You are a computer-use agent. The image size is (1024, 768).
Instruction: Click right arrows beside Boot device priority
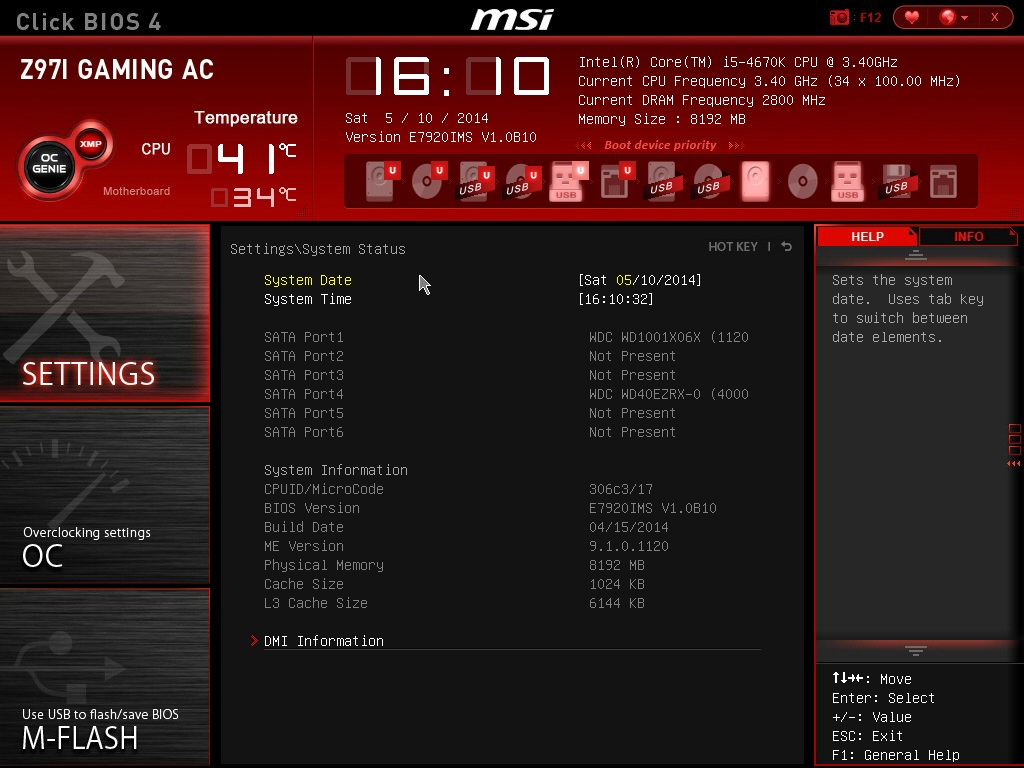click(x=736, y=145)
